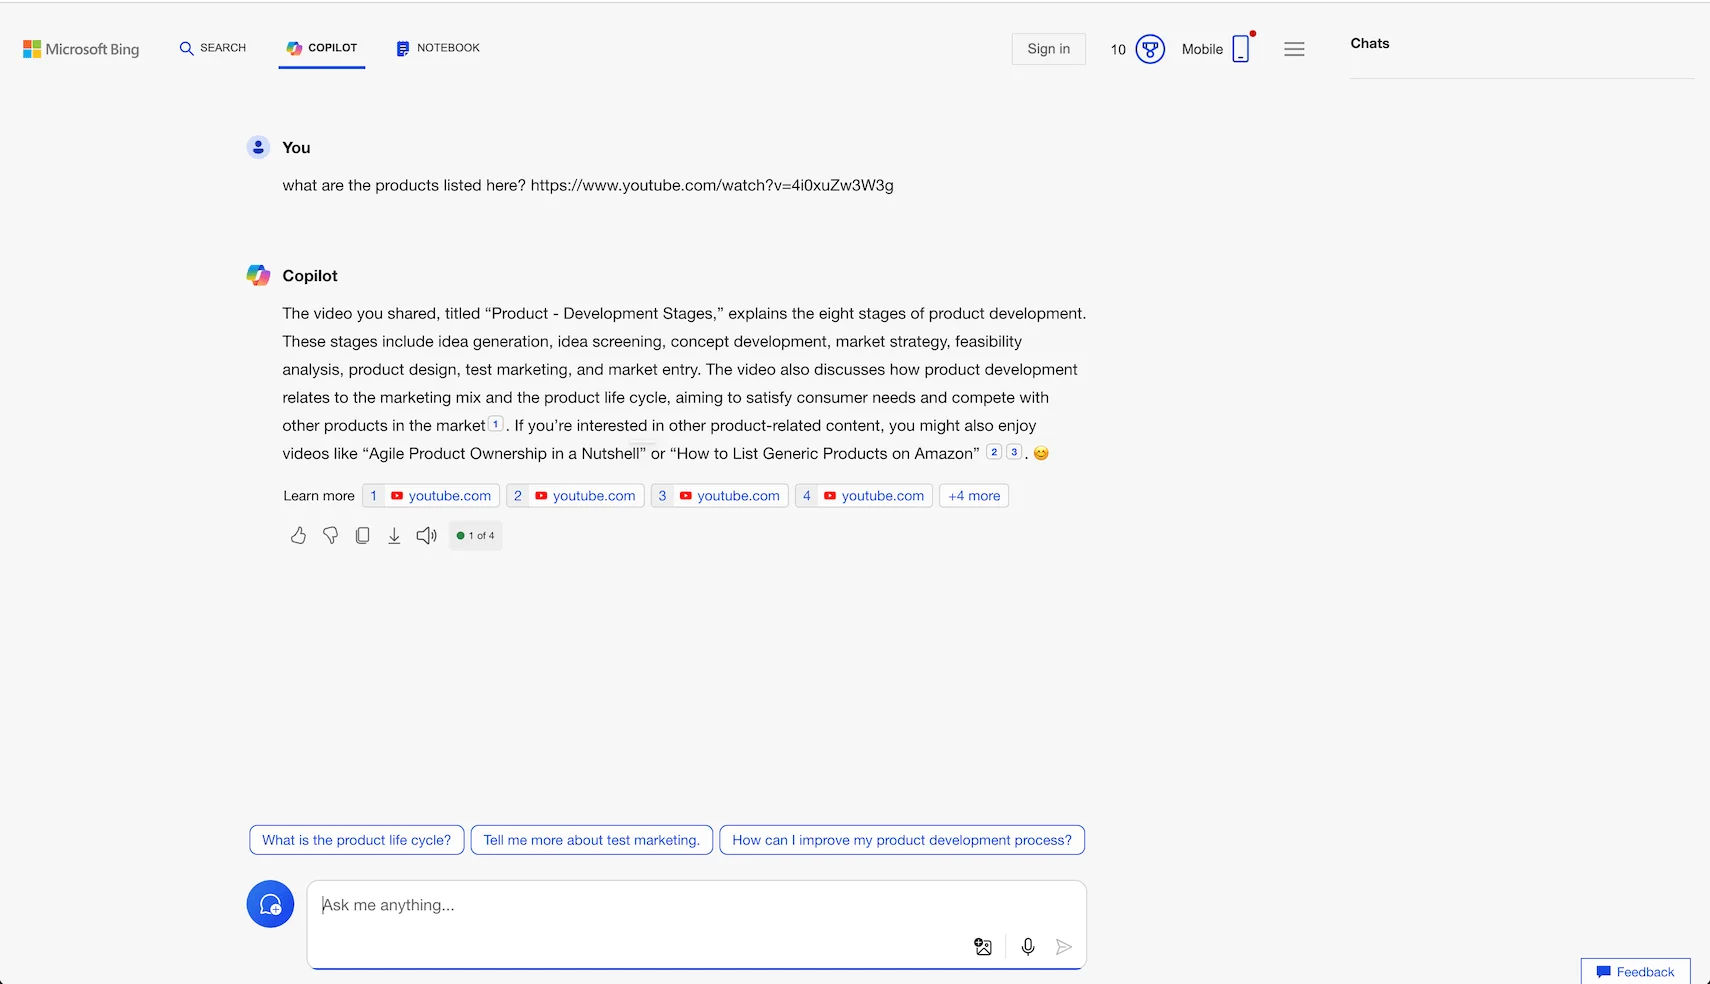
Task: Go to the Search tab
Action: coord(212,48)
